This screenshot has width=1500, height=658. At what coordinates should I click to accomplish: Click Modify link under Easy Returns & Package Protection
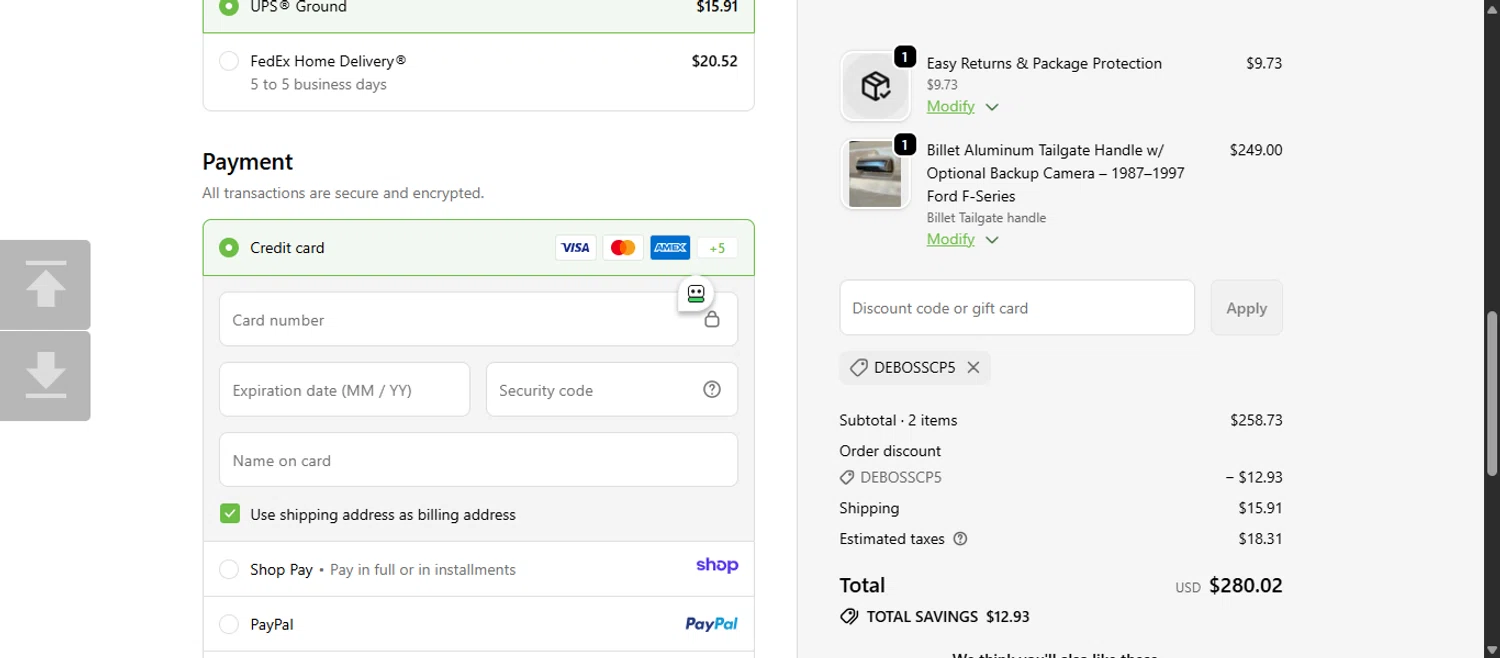tap(951, 106)
